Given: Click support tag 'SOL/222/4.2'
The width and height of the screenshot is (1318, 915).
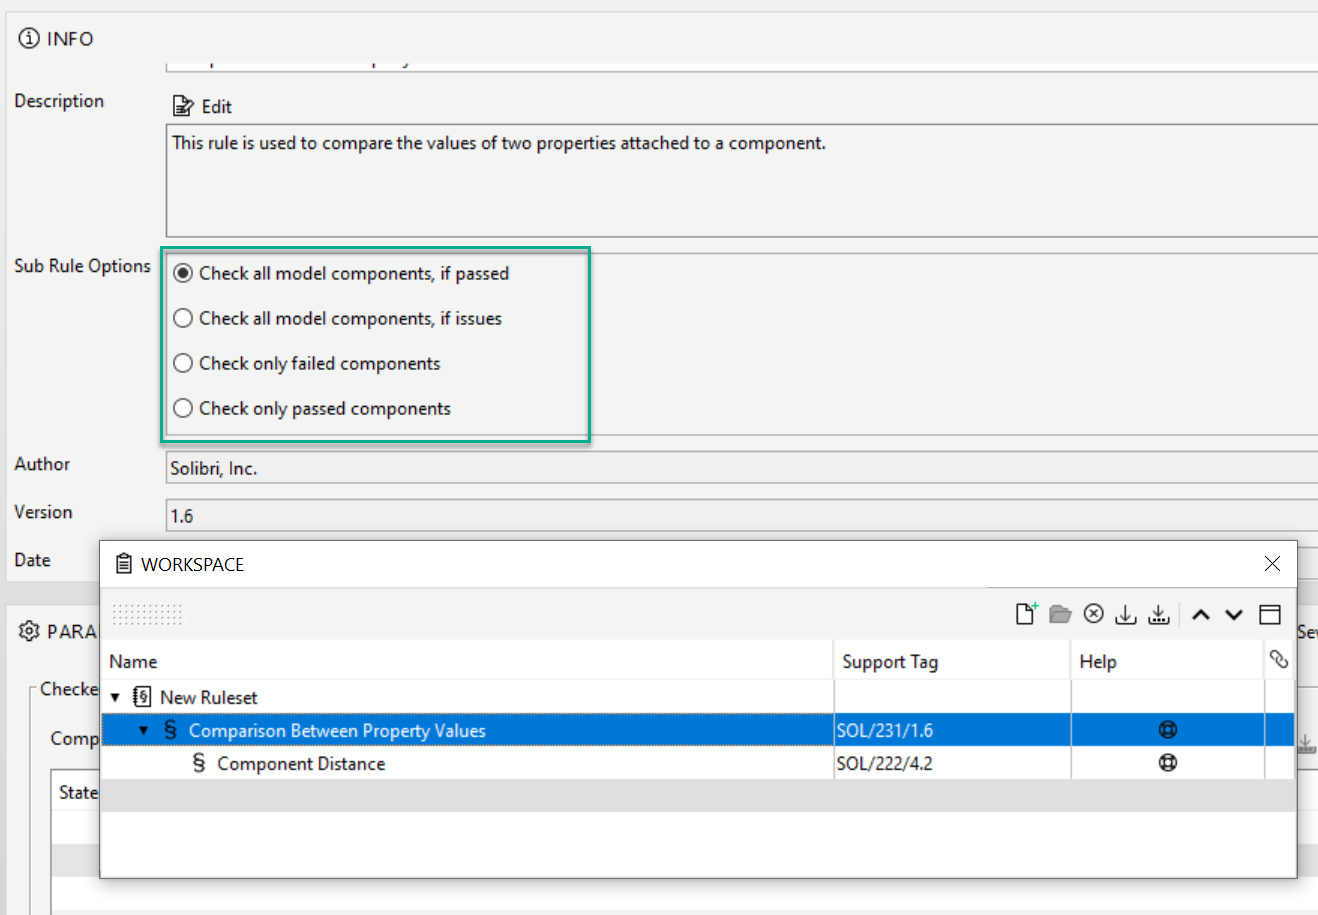Looking at the screenshot, I should click(x=885, y=764).
